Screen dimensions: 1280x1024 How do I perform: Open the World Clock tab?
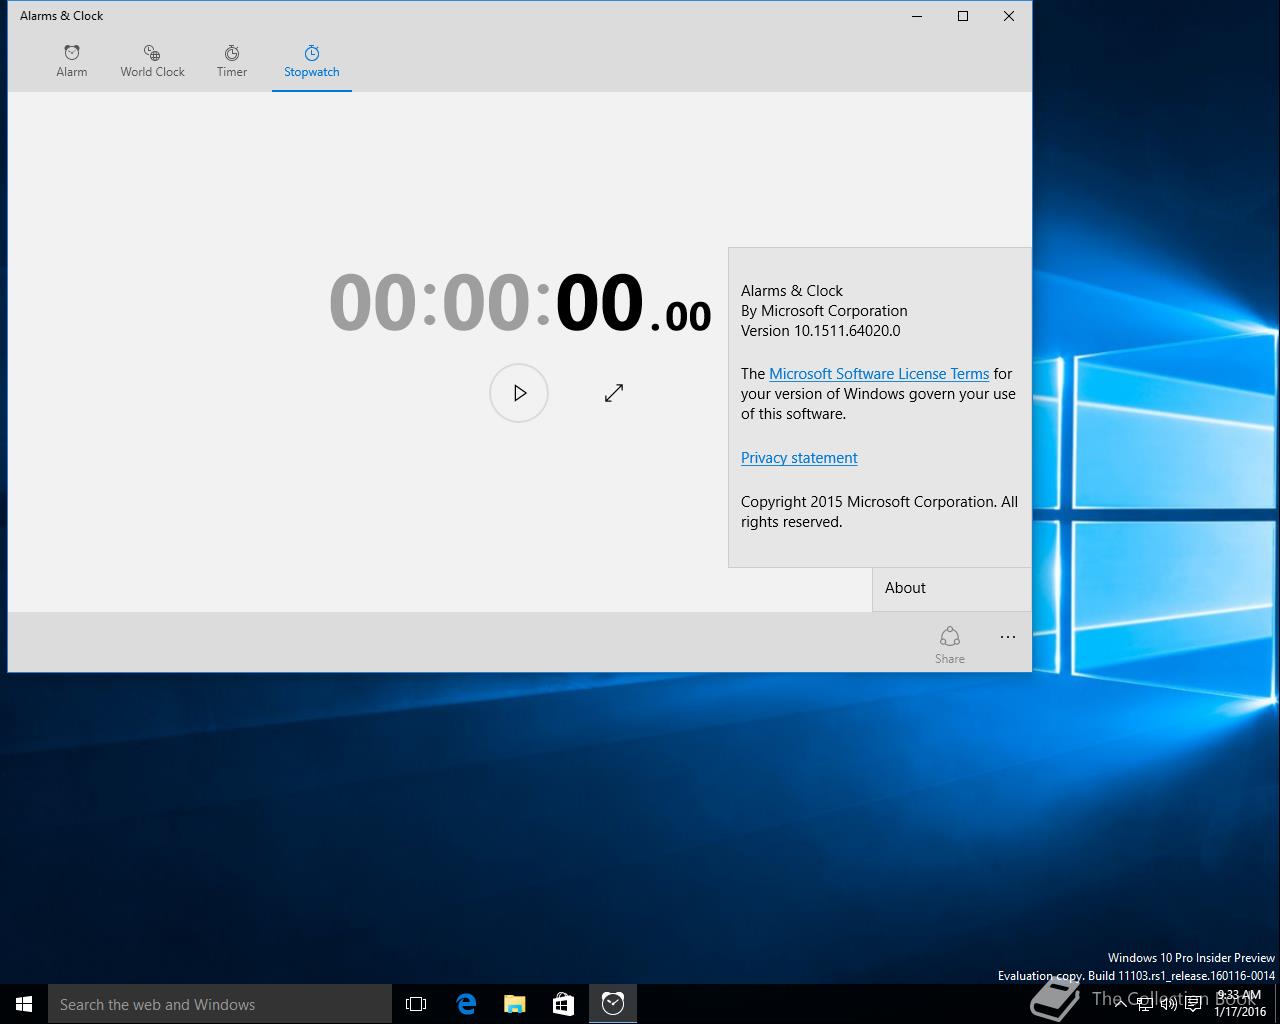point(152,61)
